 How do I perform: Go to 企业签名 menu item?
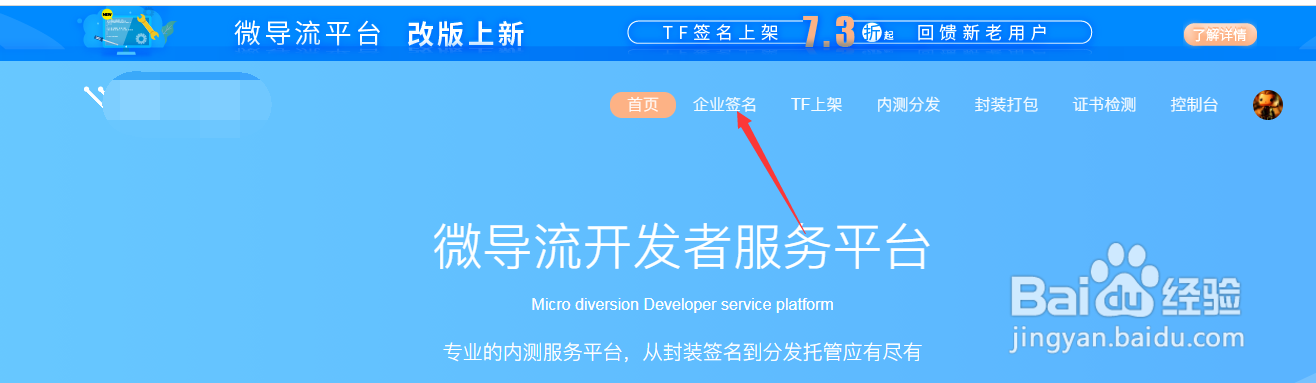click(x=725, y=105)
